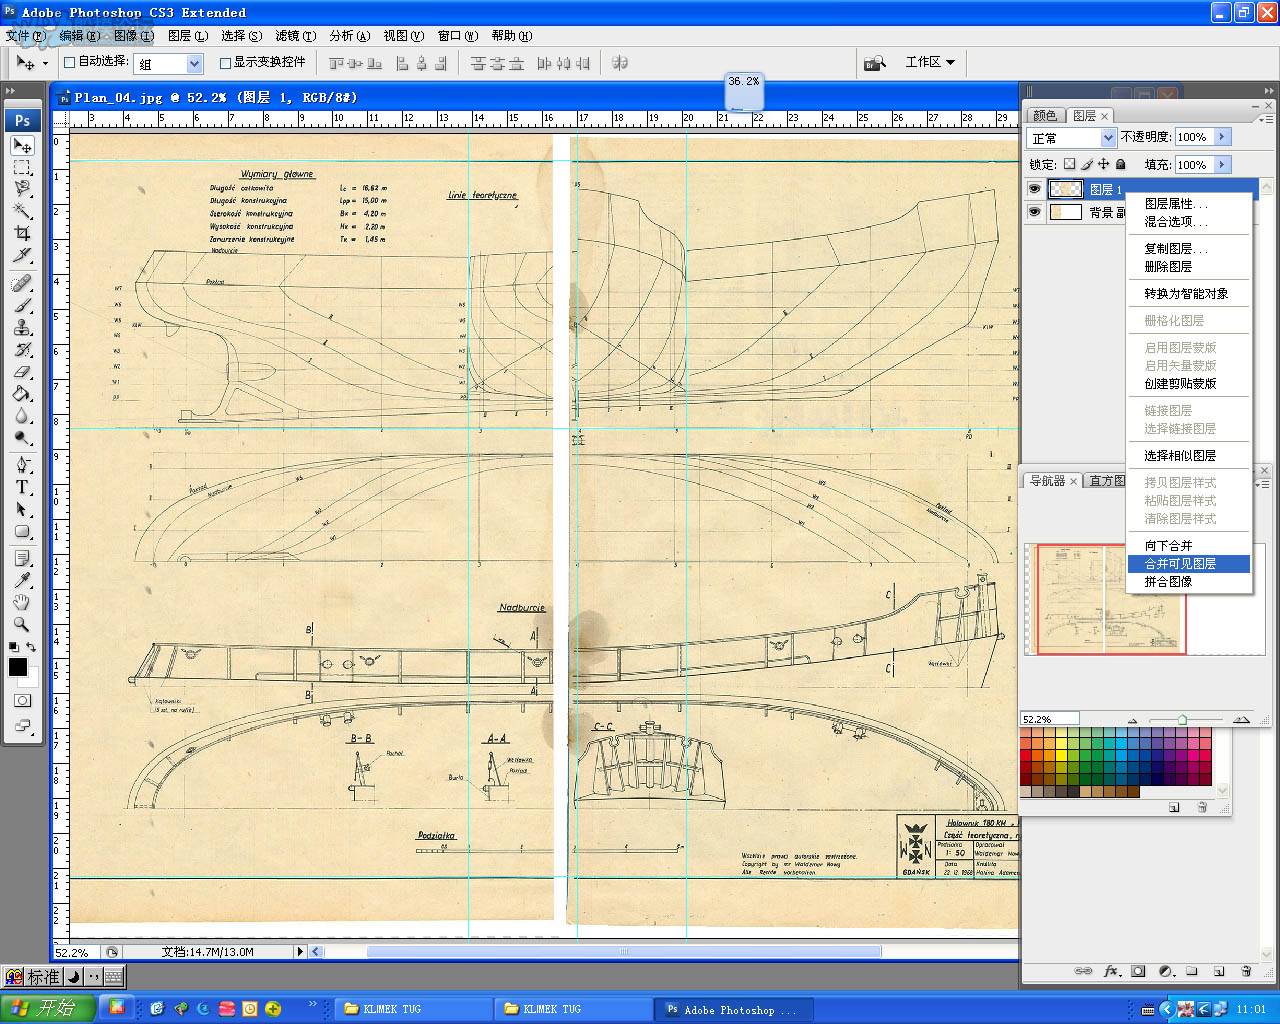Select the Lasso tool
The width and height of the screenshot is (1280, 1024).
(x=22, y=189)
